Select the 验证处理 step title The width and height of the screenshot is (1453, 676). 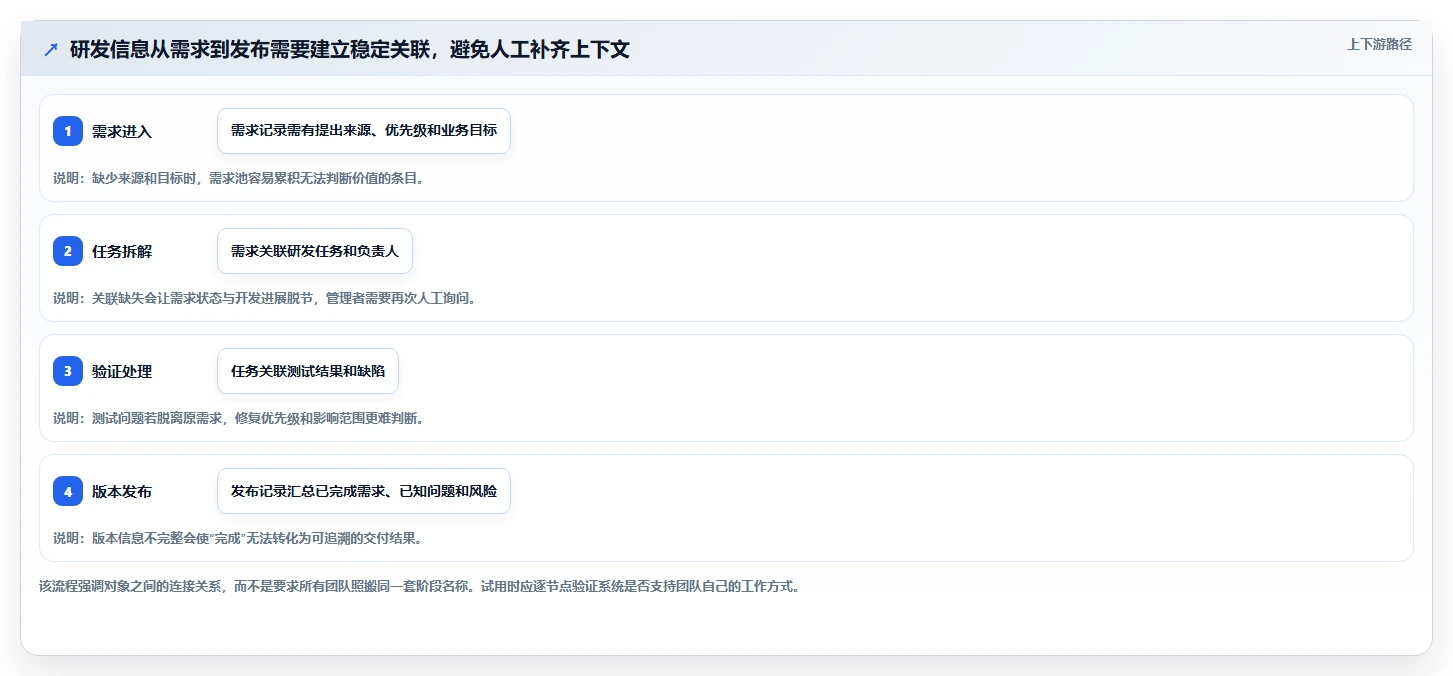tap(122, 371)
